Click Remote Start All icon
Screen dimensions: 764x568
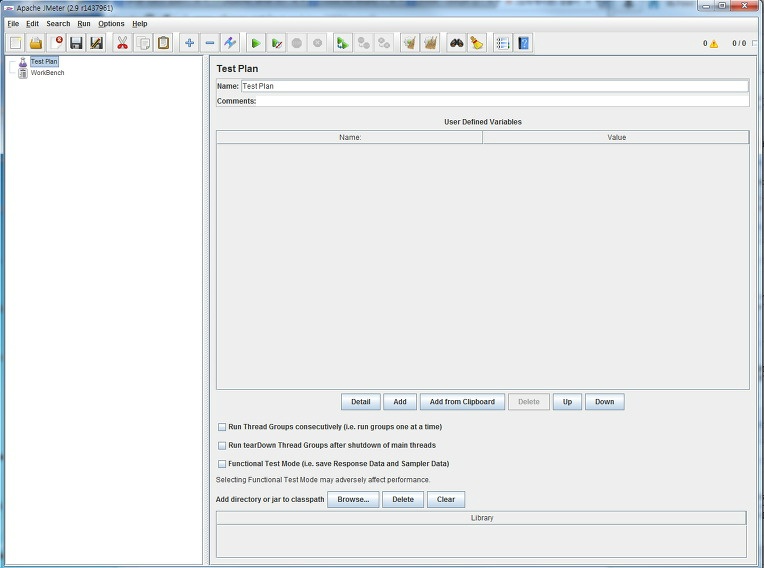click(x=343, y=43)
